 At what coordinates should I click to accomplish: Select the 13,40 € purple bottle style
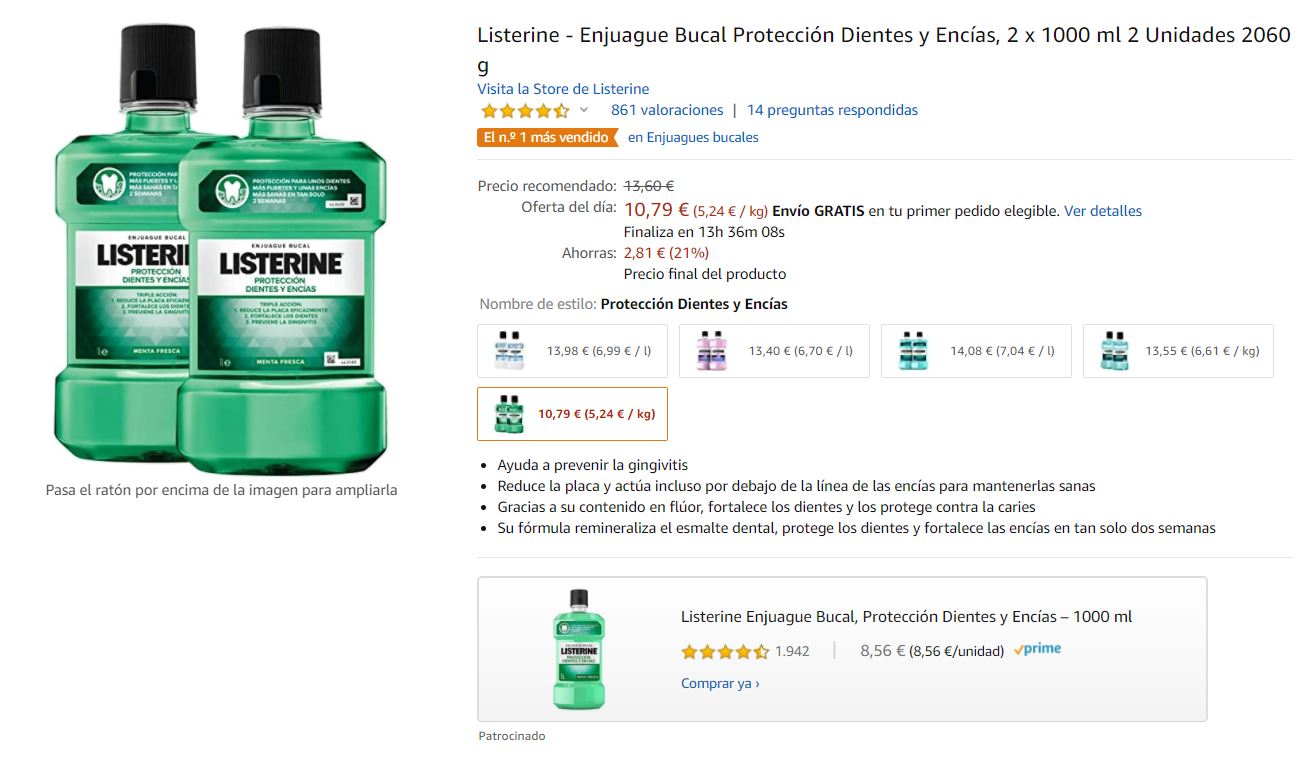pyautogui.click(x=774, y=351)
